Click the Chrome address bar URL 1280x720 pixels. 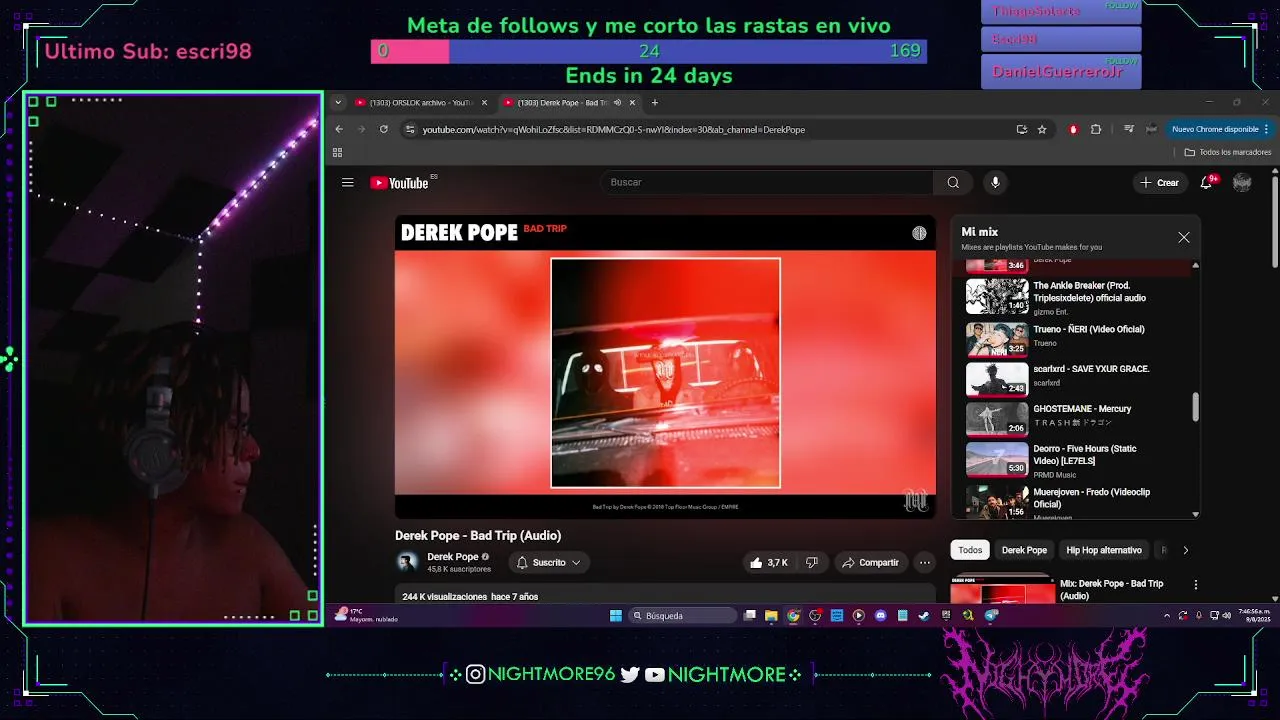tap(613, 129)
